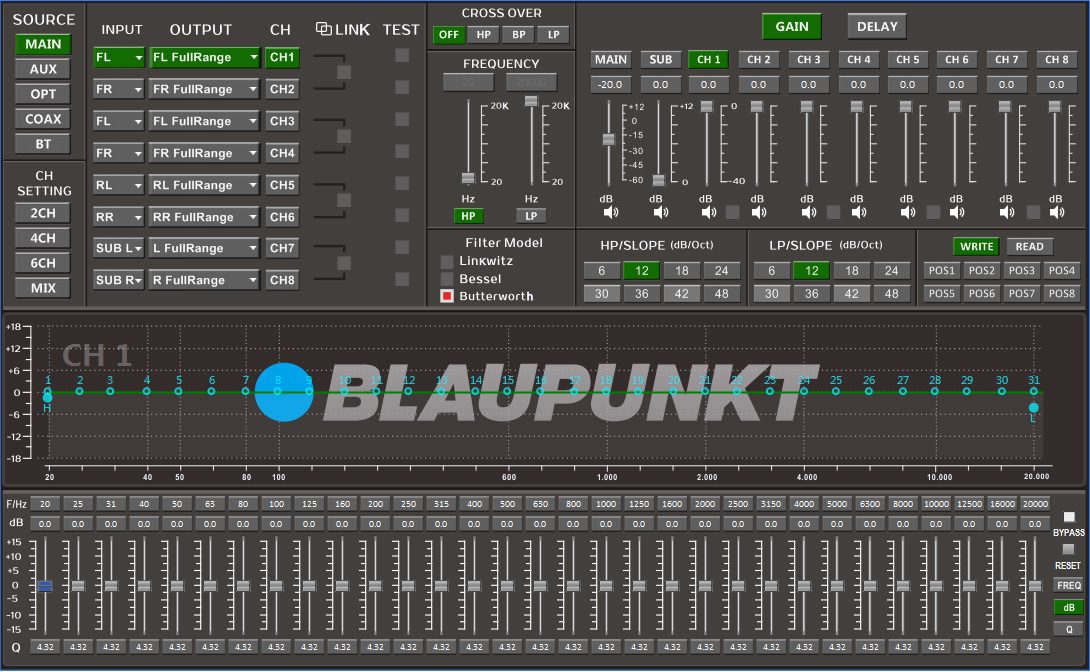Select the Linkwitz filter model checkbox
The width and height of the screenshot is (1090, 672).
tap(447, 261)
